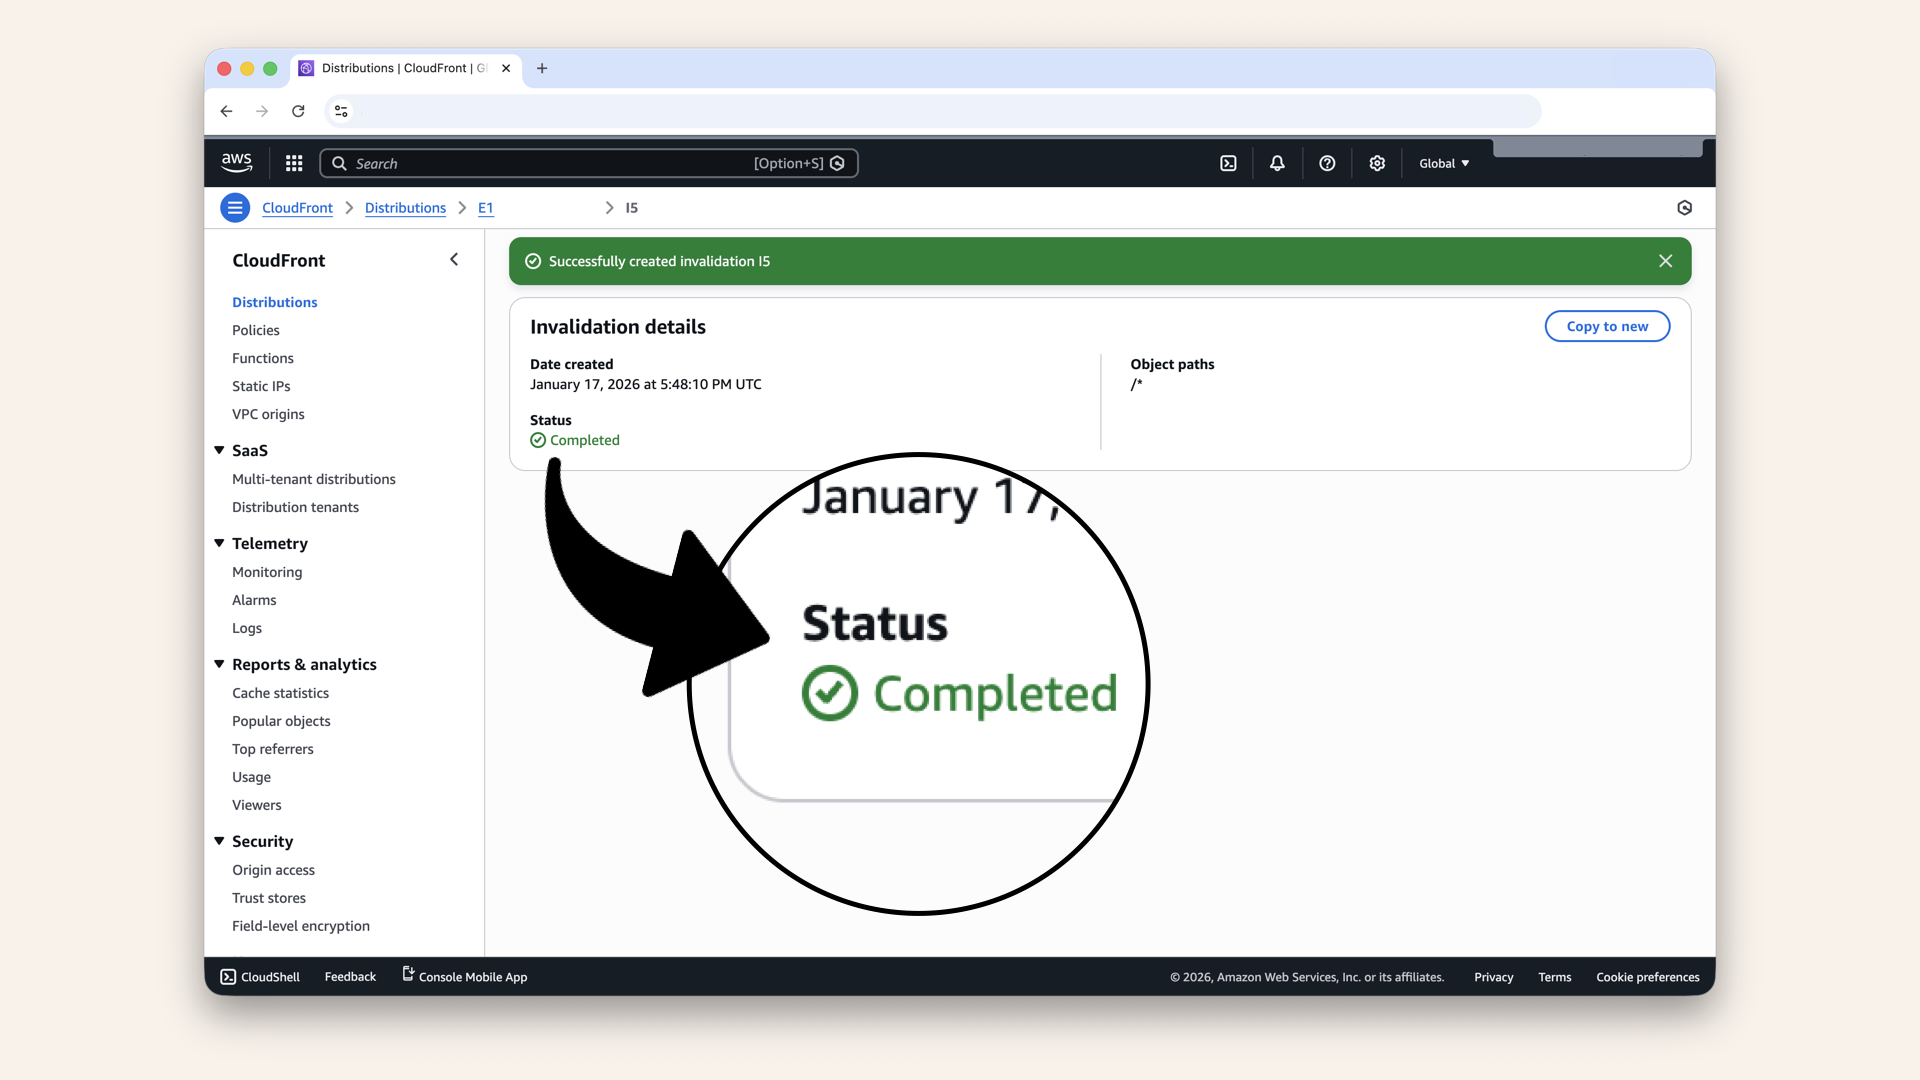Collapse the Security section
This screenshot has width=1920, height=1080.
pyautogui.click(x=219, y=841)
